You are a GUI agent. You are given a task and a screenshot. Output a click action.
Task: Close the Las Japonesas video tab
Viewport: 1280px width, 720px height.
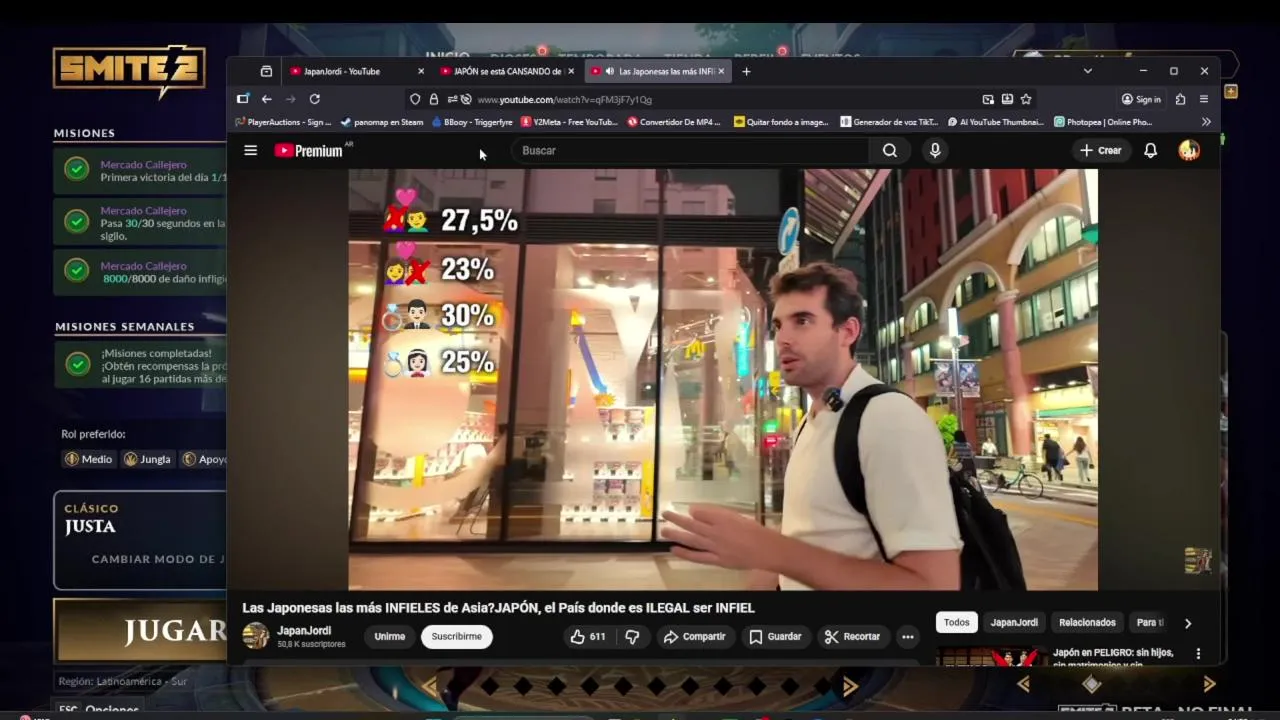click(x=720, y=71)
